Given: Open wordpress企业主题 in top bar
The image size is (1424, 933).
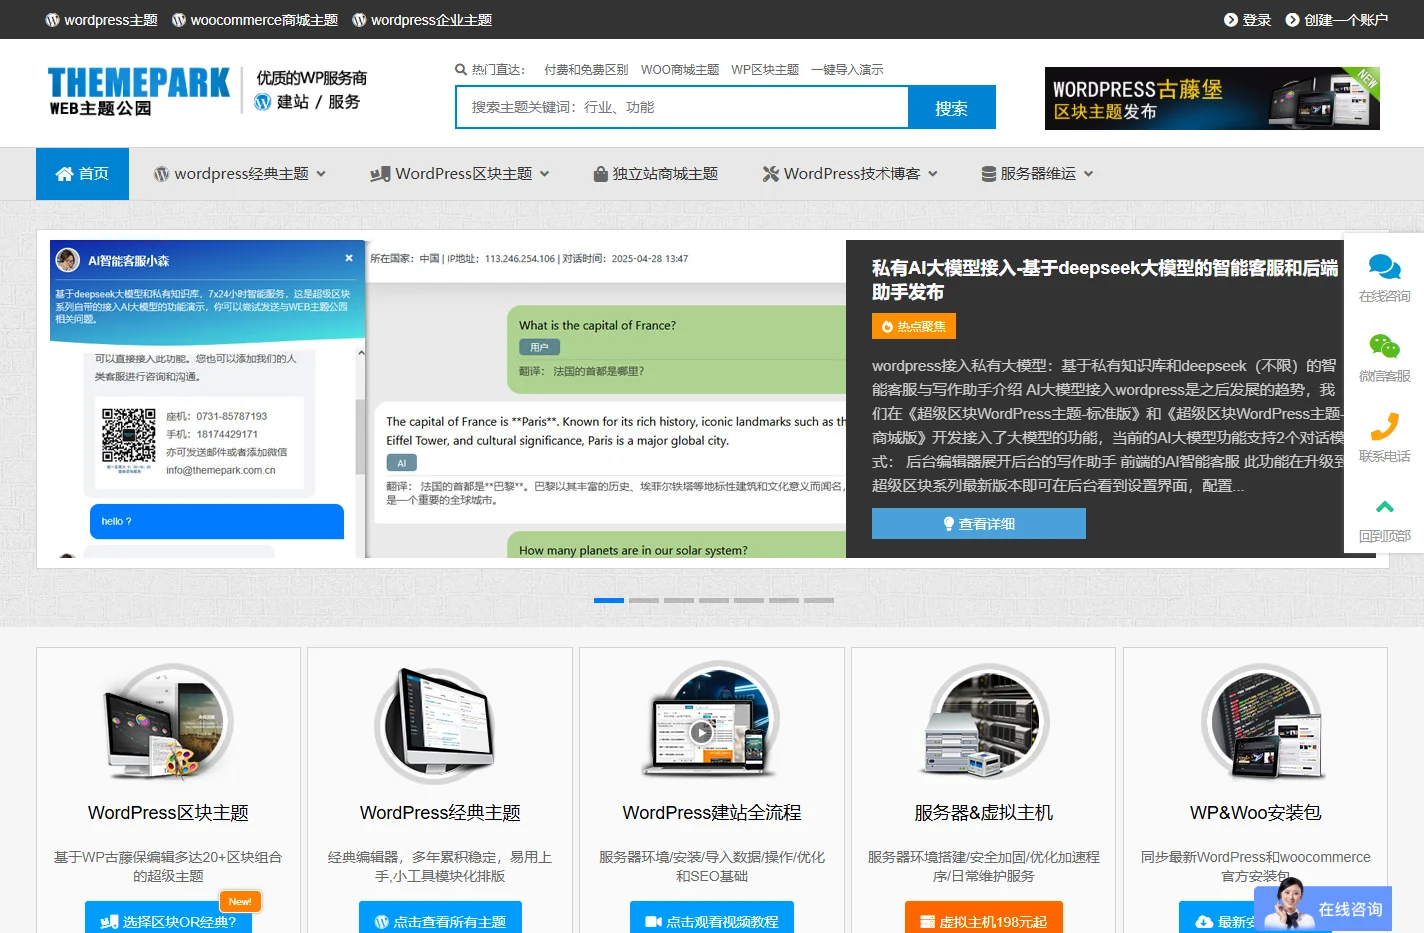Looking at the screenshot, I should (x=422, y=20).
